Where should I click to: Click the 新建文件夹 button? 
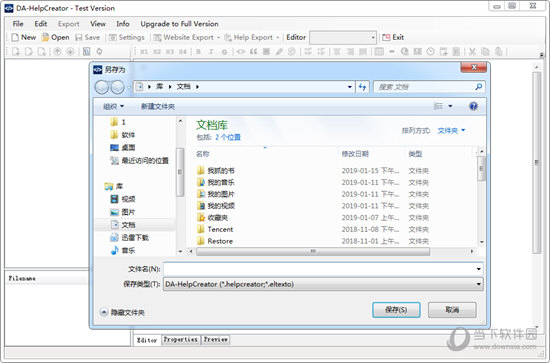point(157,106)
